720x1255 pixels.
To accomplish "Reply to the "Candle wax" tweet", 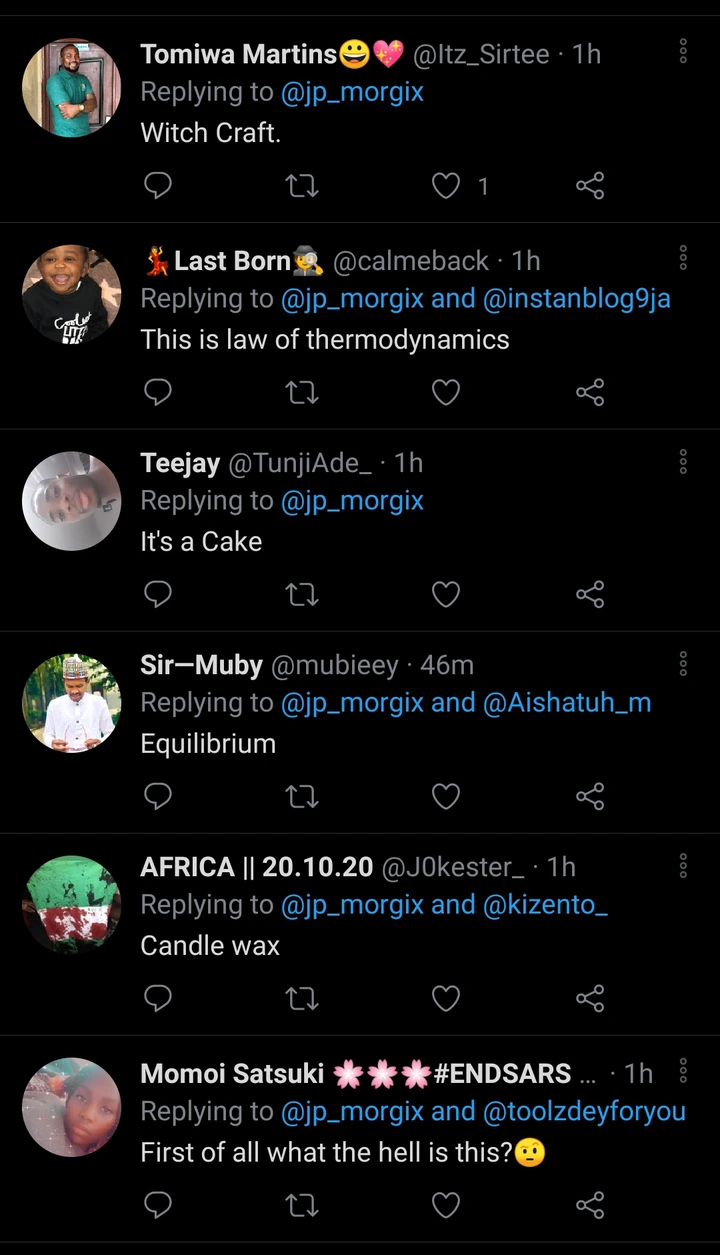I will click(158, 998).
